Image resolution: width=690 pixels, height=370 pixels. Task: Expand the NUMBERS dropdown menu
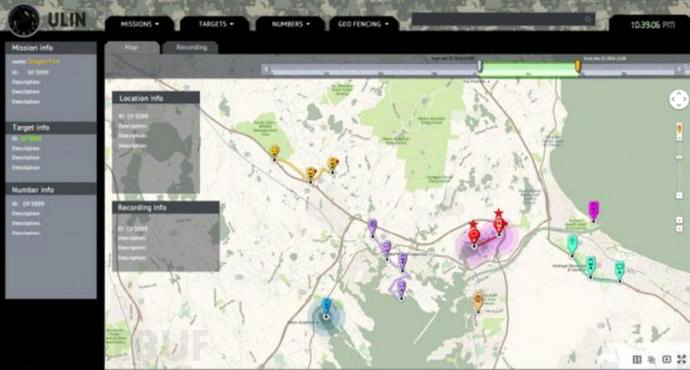pos(290,24)
